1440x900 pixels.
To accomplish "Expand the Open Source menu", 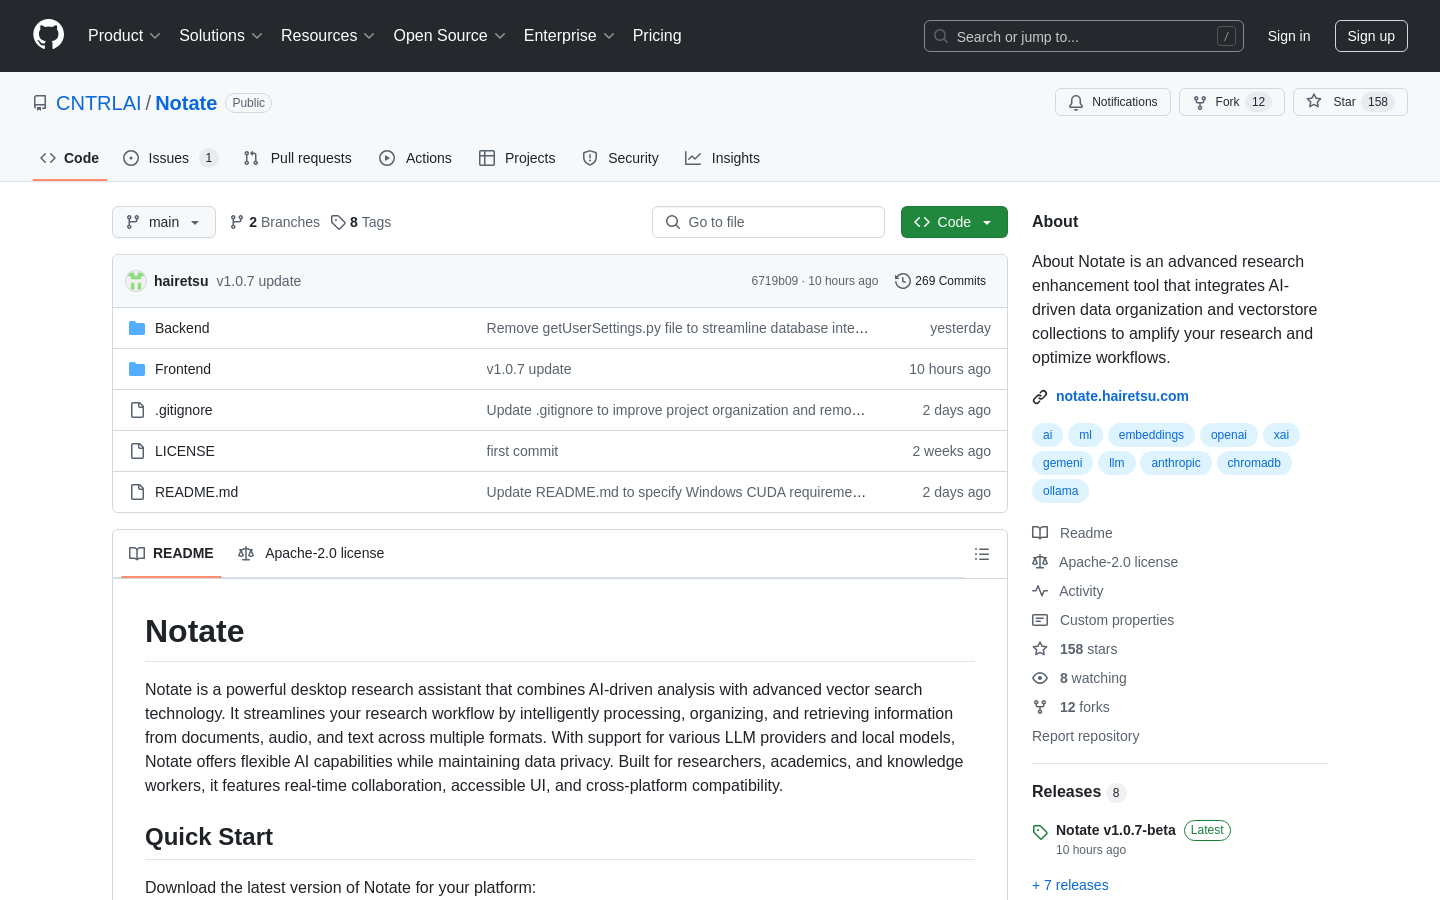I will [x=449, y=36].
